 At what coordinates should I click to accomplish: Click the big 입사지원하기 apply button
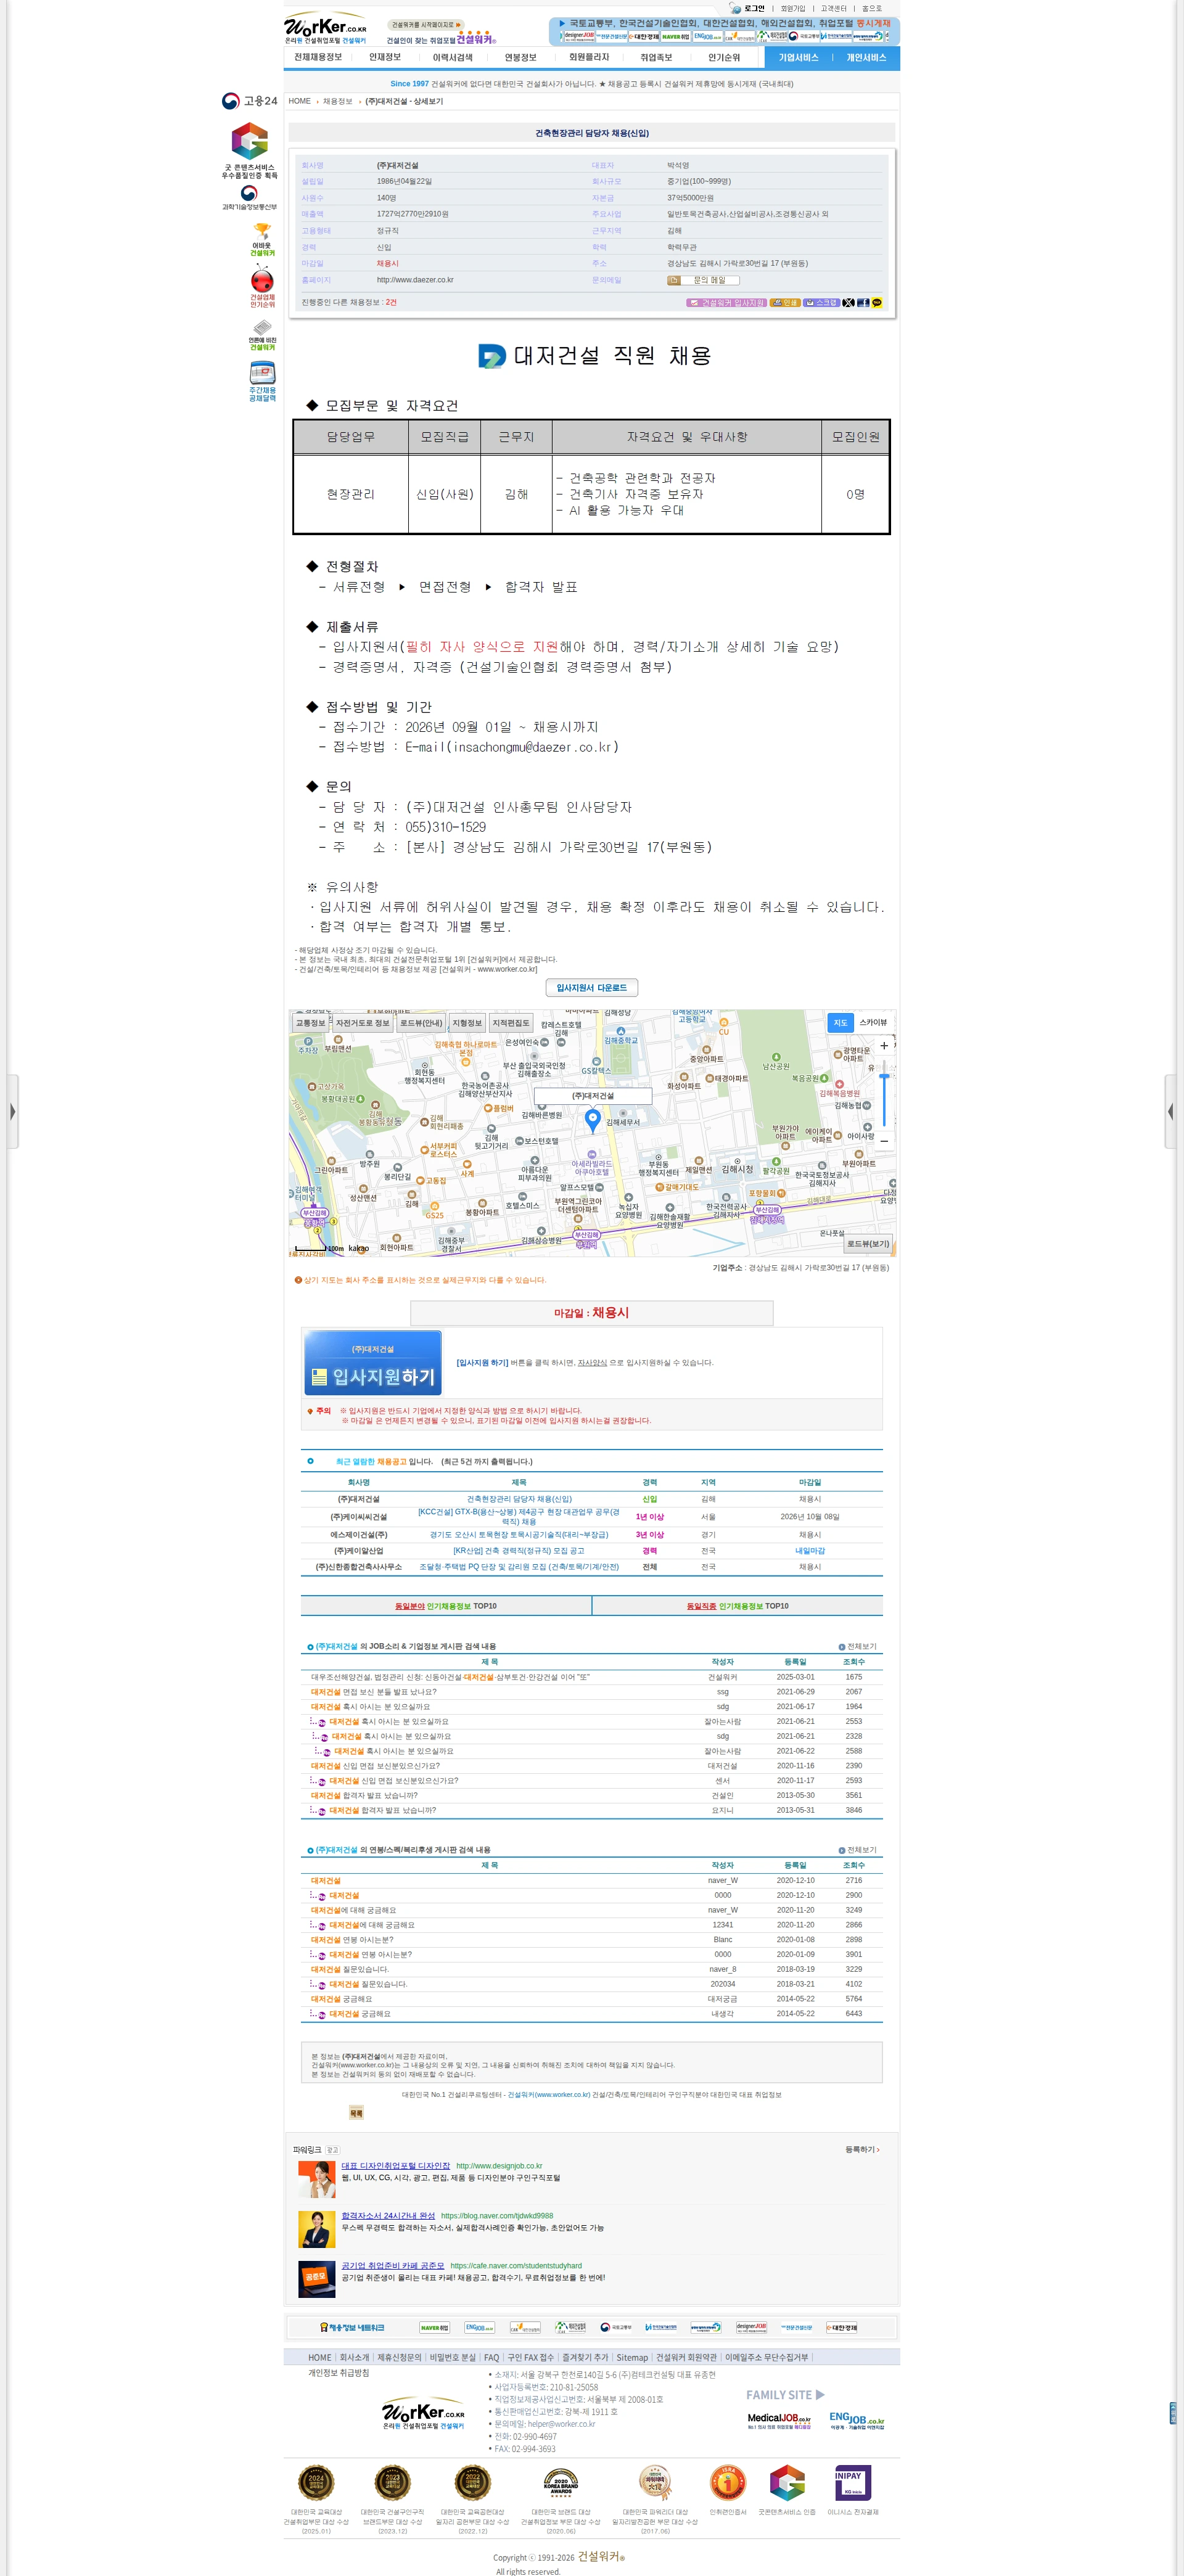(373, 1363)
